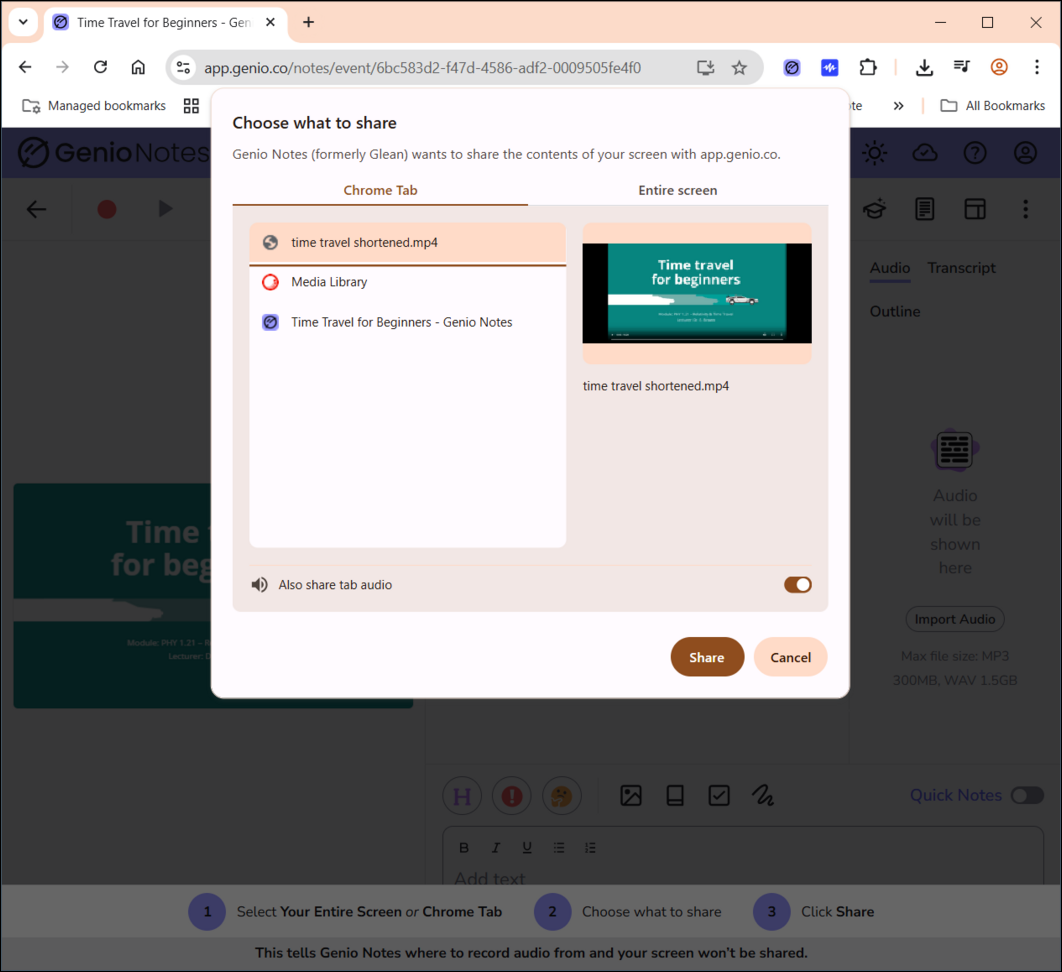This screenshot has width=1062, height=972.
Task: Switch to the Entire screen tab
Action: tap(677, 190)
